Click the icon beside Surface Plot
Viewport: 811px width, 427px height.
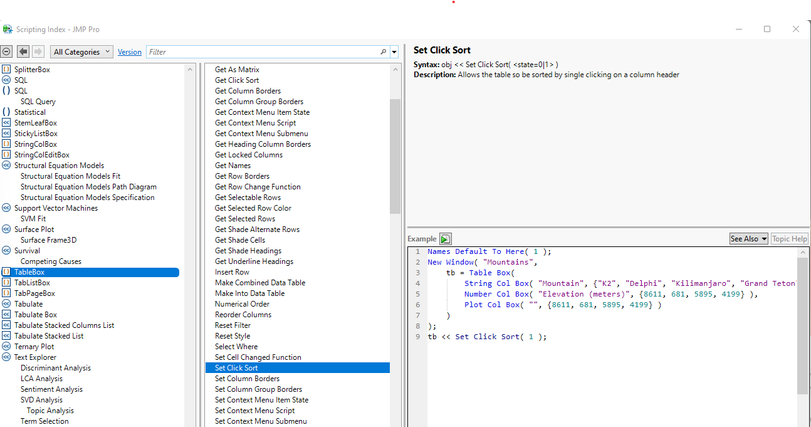pyautogui.click(x=7, y=229)
